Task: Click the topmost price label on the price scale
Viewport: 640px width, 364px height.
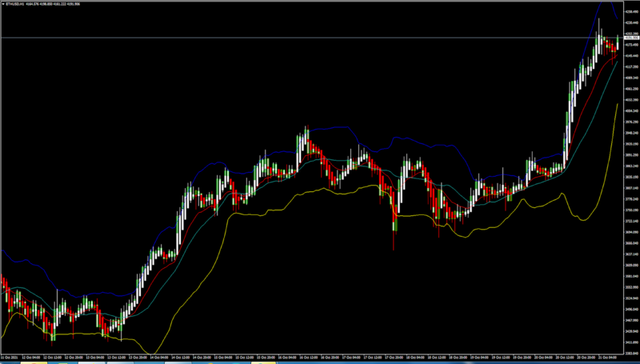Action: coord(632,12)
